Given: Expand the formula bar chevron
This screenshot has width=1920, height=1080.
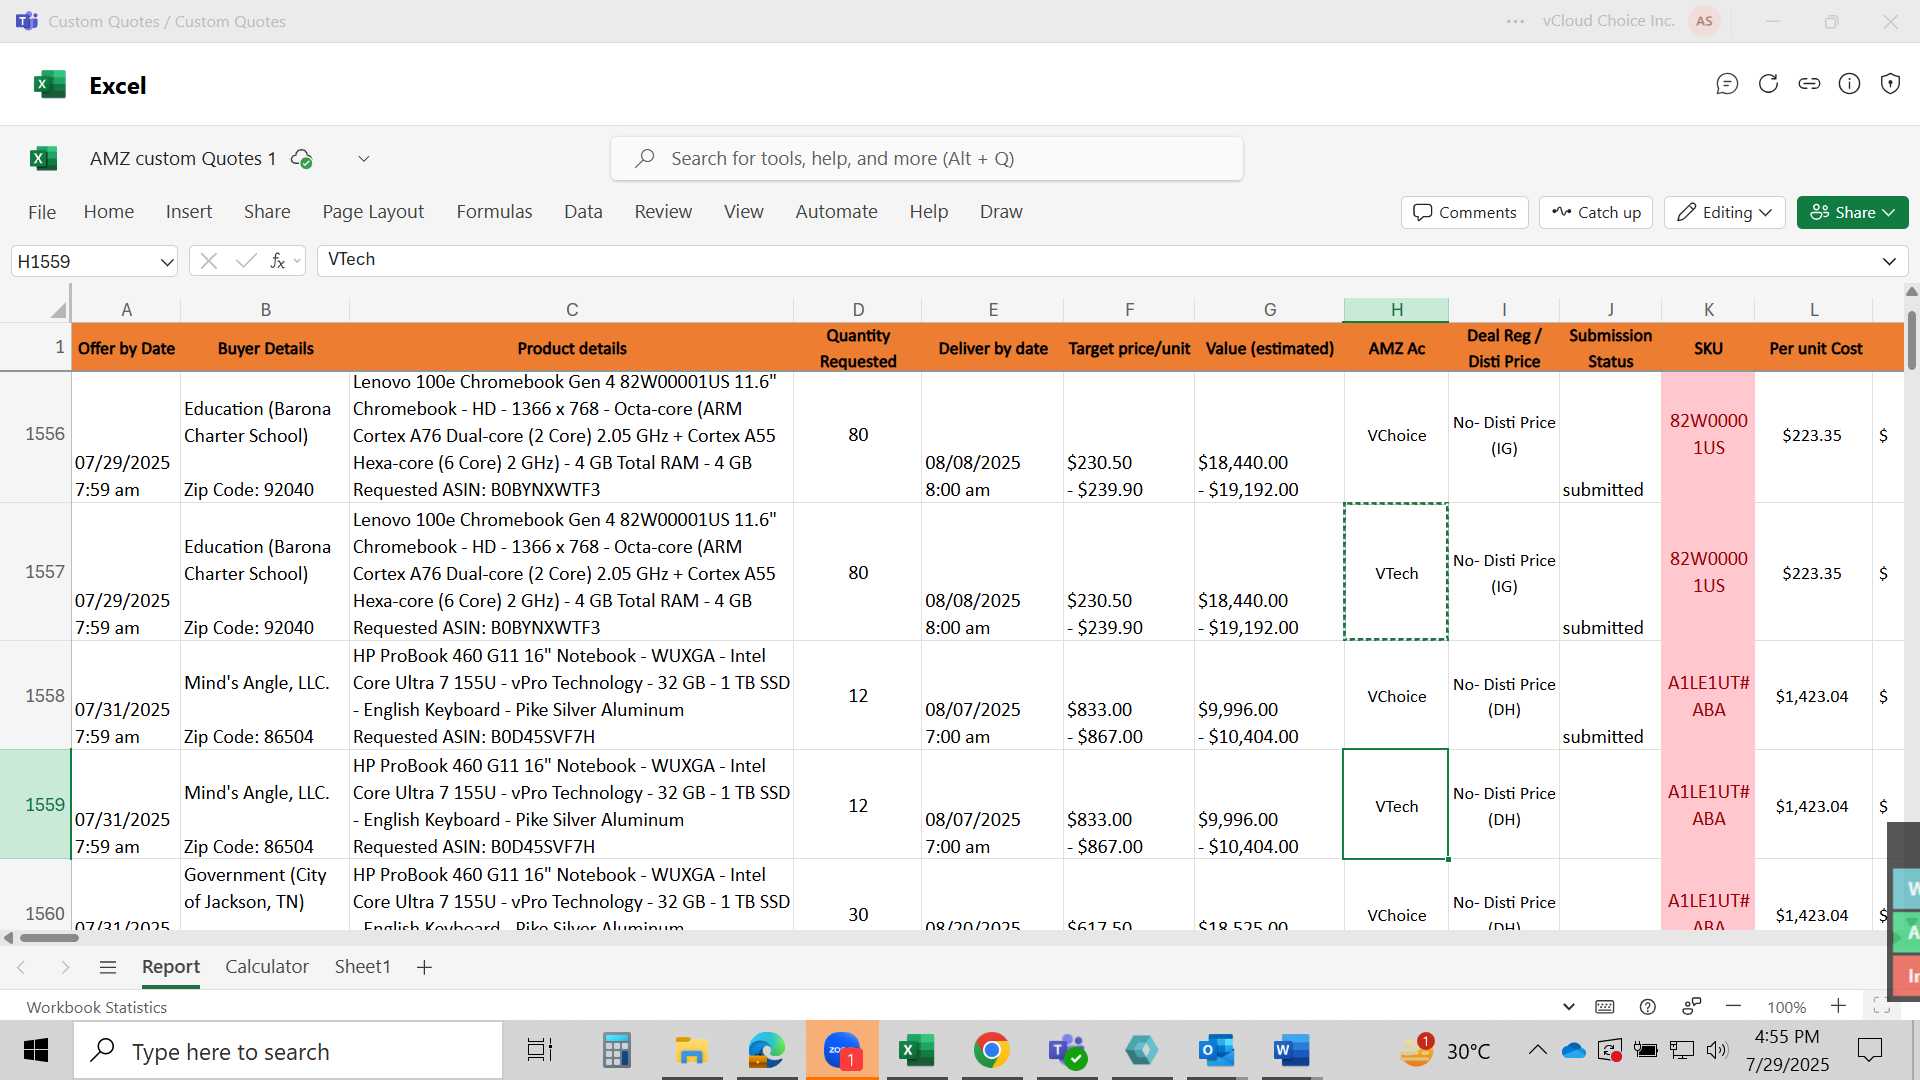Looking at the screenshot, I should click(1889, 261).
